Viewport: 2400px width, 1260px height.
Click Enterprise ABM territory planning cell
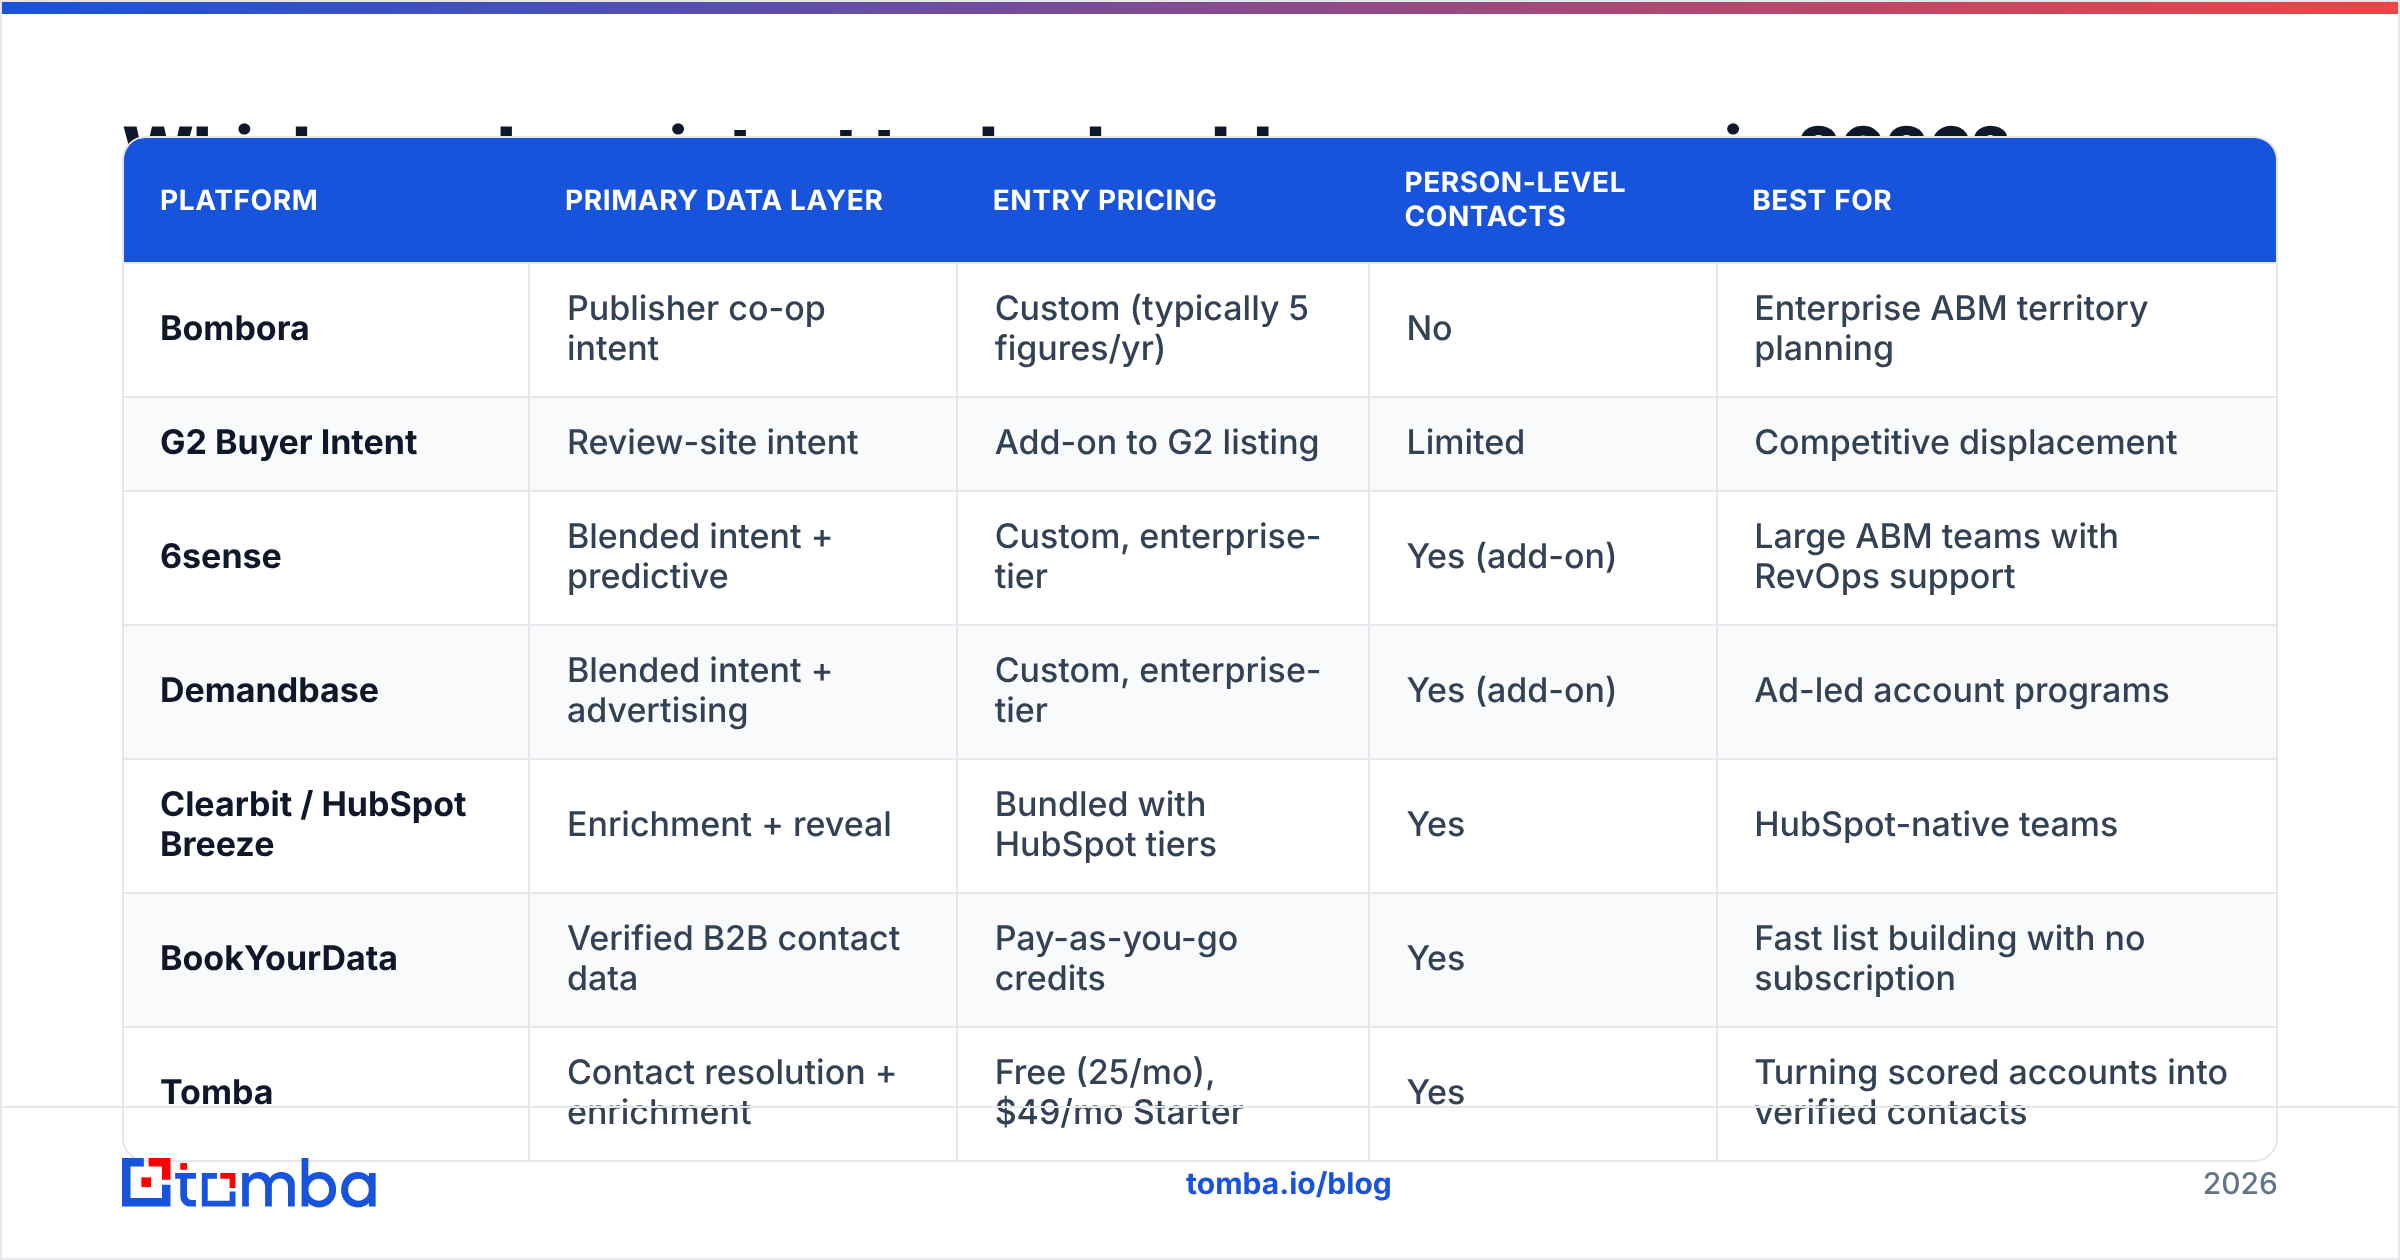1997,329
